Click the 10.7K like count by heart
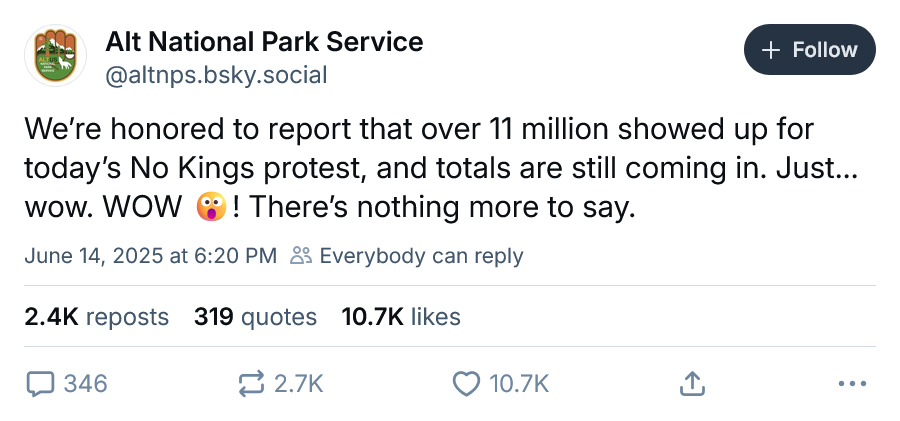The image size is (900, 421). (519, 384)
